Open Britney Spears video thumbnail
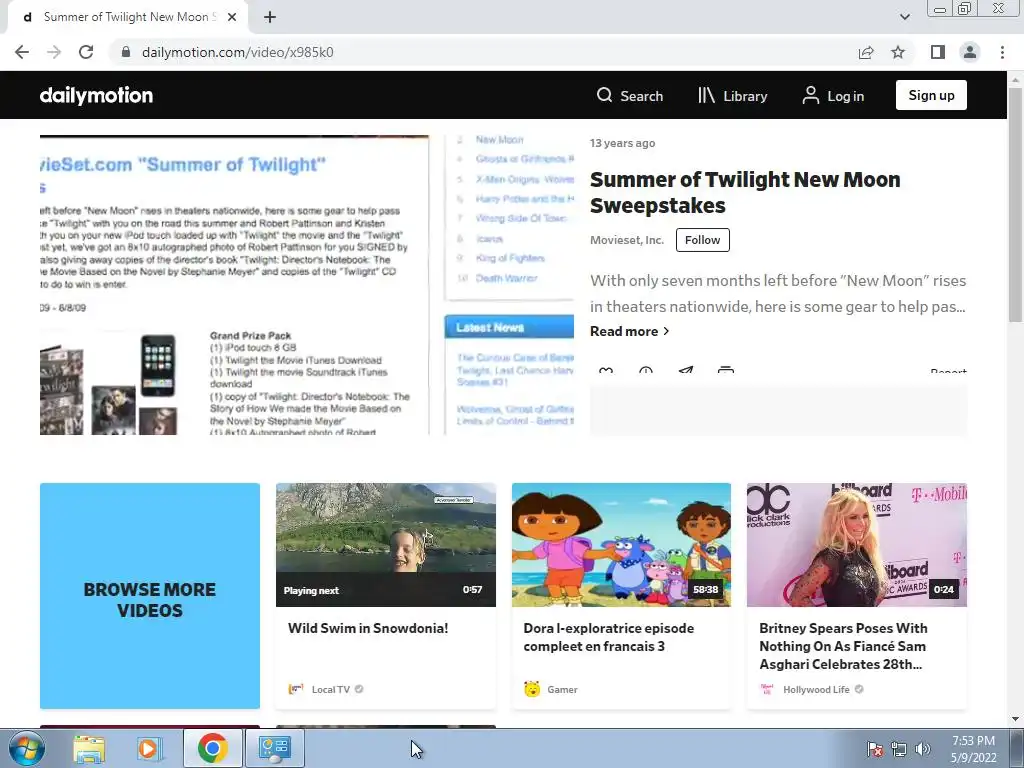This screenshot has height=768, width=1024. pos(857,545)
